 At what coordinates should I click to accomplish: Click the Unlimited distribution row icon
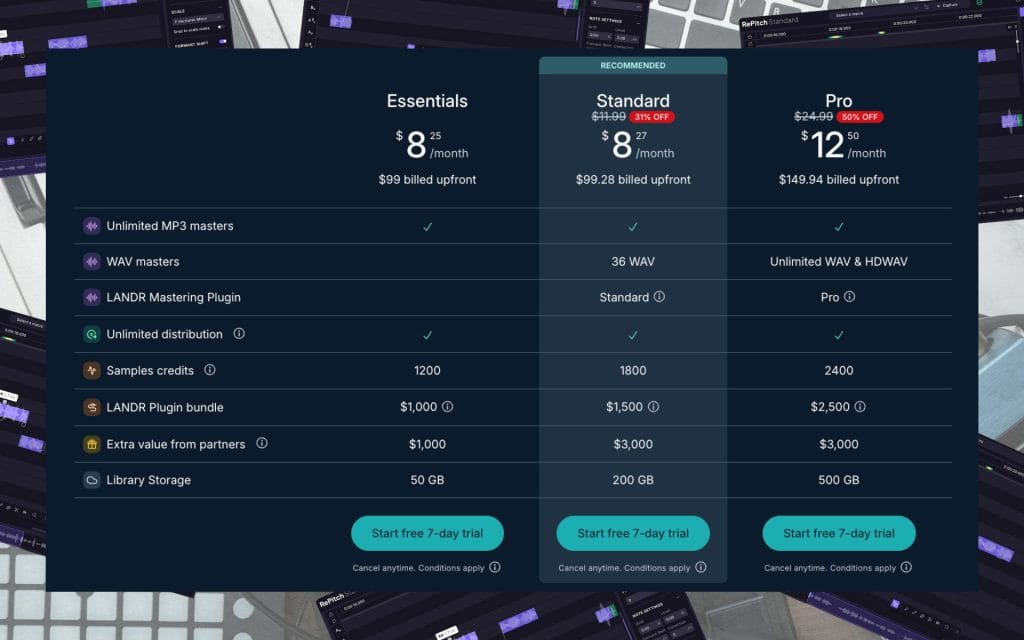tap(92, 335)
